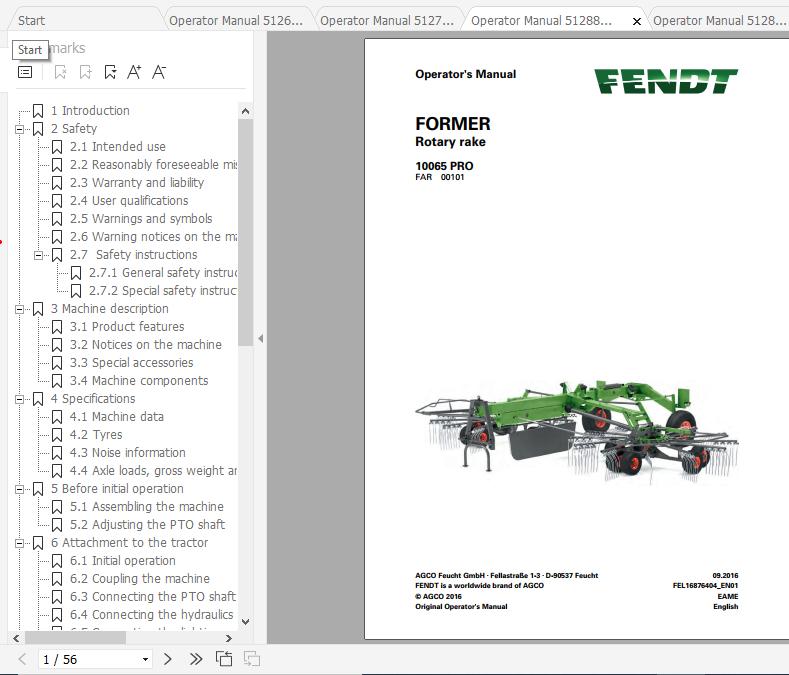The image size is (789, 675).
Task: Open bookmark 6.1 Initial operation
Action: coord(123,561)
